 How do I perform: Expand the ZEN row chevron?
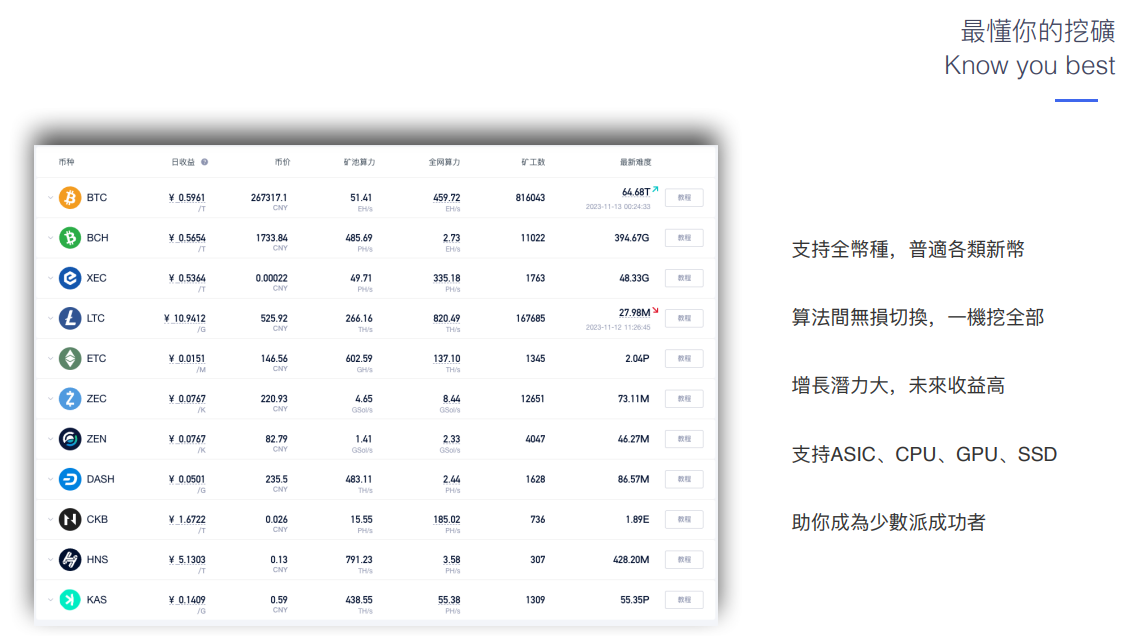pos(50,439)
